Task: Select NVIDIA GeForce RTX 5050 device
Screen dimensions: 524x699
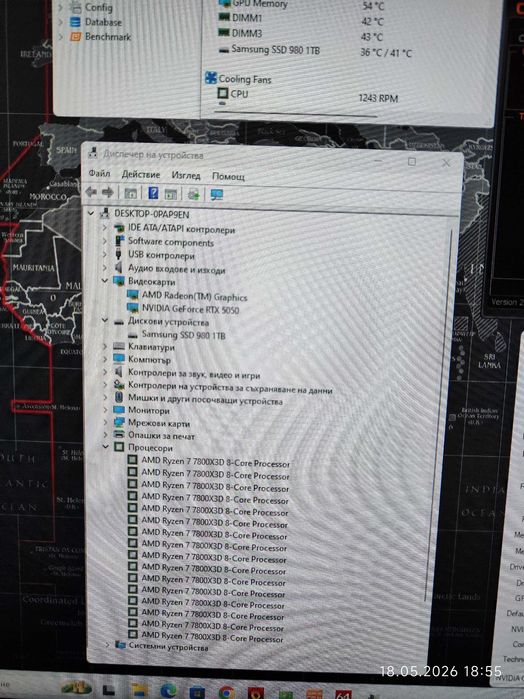Action: 190,309
